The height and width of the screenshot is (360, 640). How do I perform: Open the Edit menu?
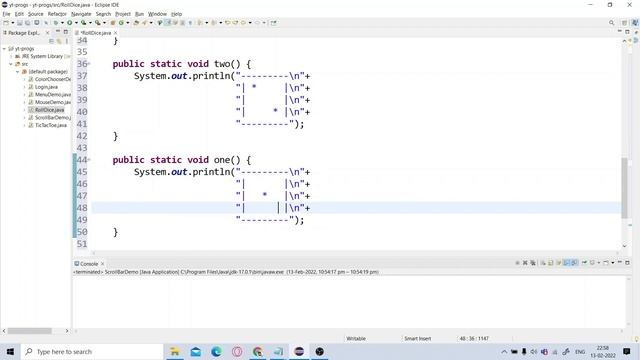(x=19, y=14)
